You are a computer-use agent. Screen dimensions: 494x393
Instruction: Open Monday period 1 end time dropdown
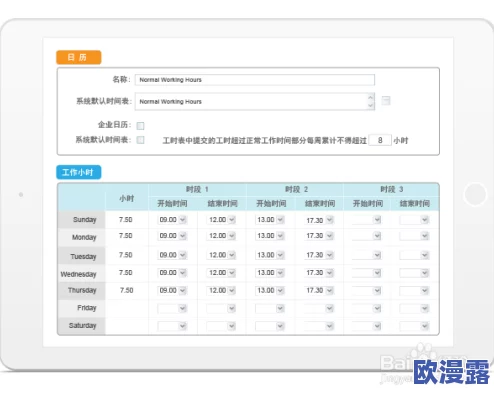point(221,236)
